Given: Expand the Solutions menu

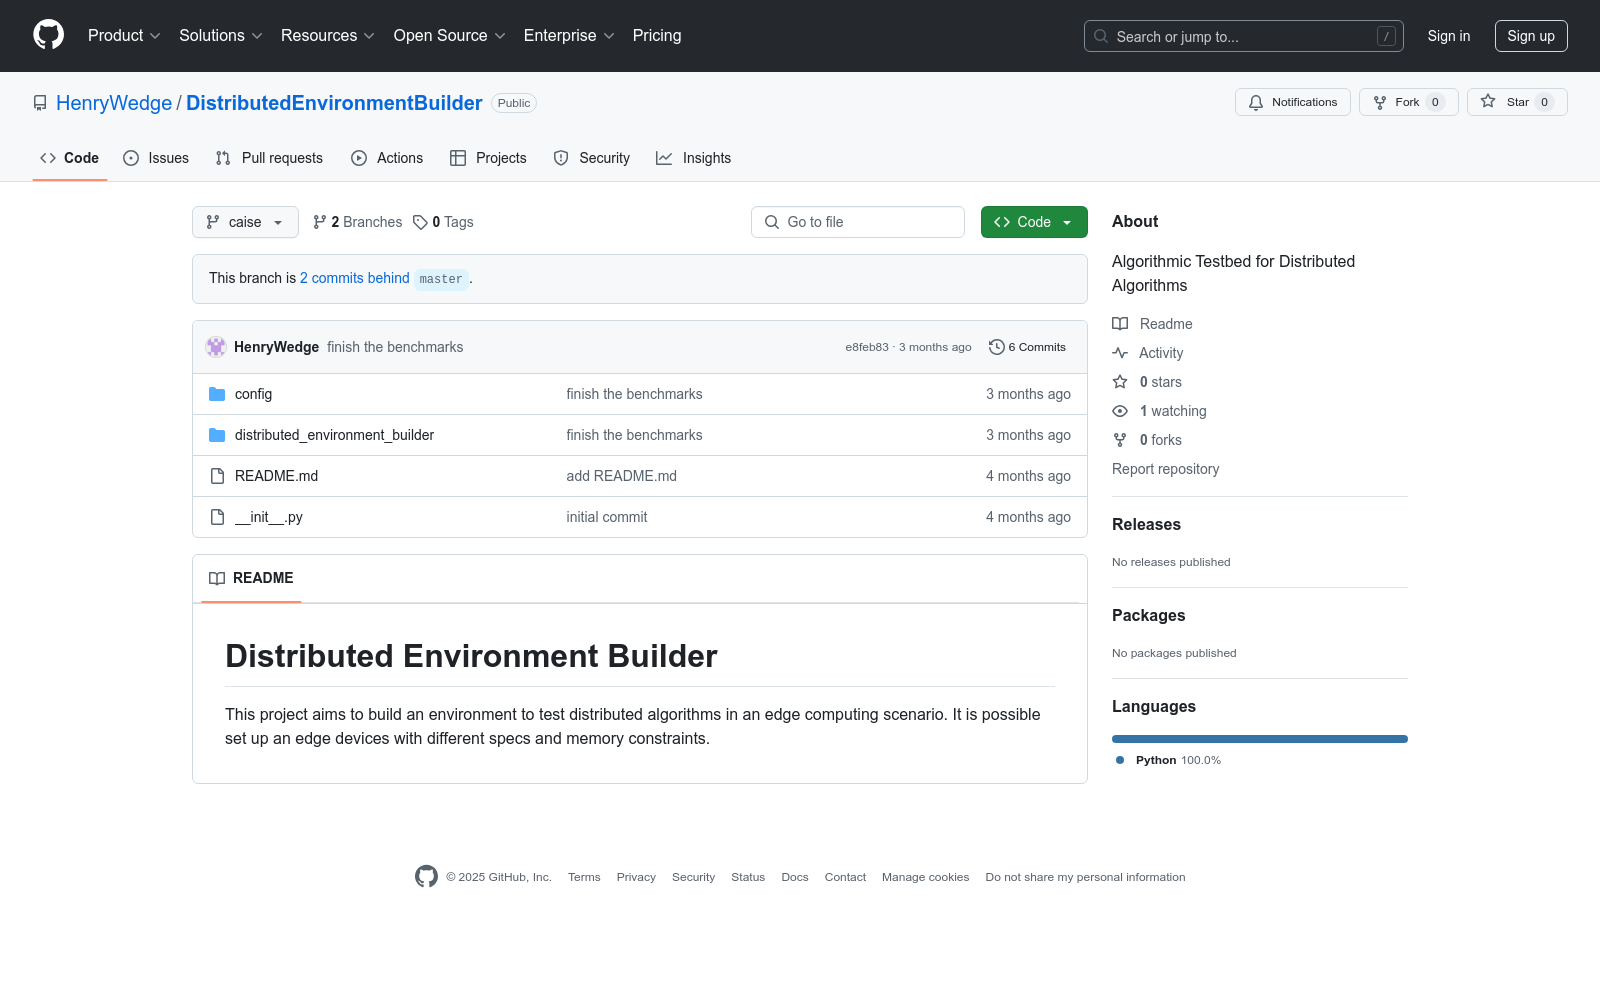Looking at the screenshot, I should coord(221,35).
